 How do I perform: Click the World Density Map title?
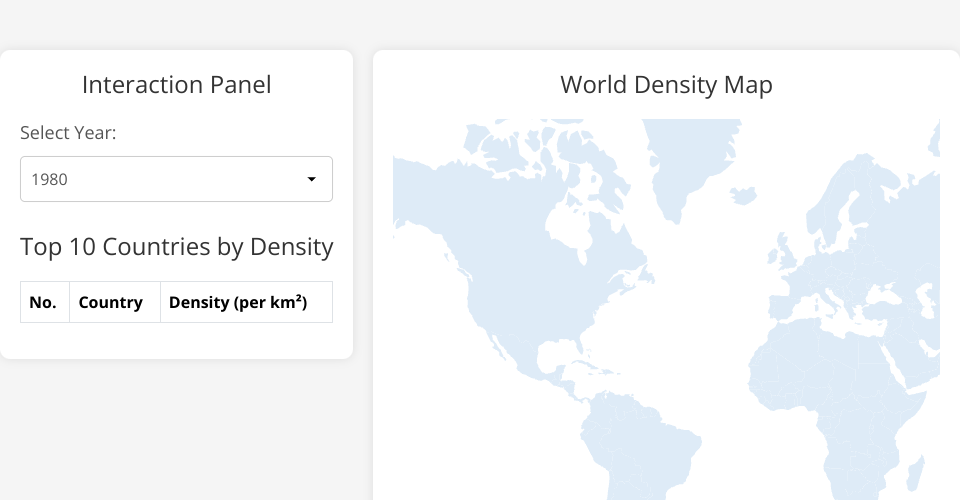[666, 85]
